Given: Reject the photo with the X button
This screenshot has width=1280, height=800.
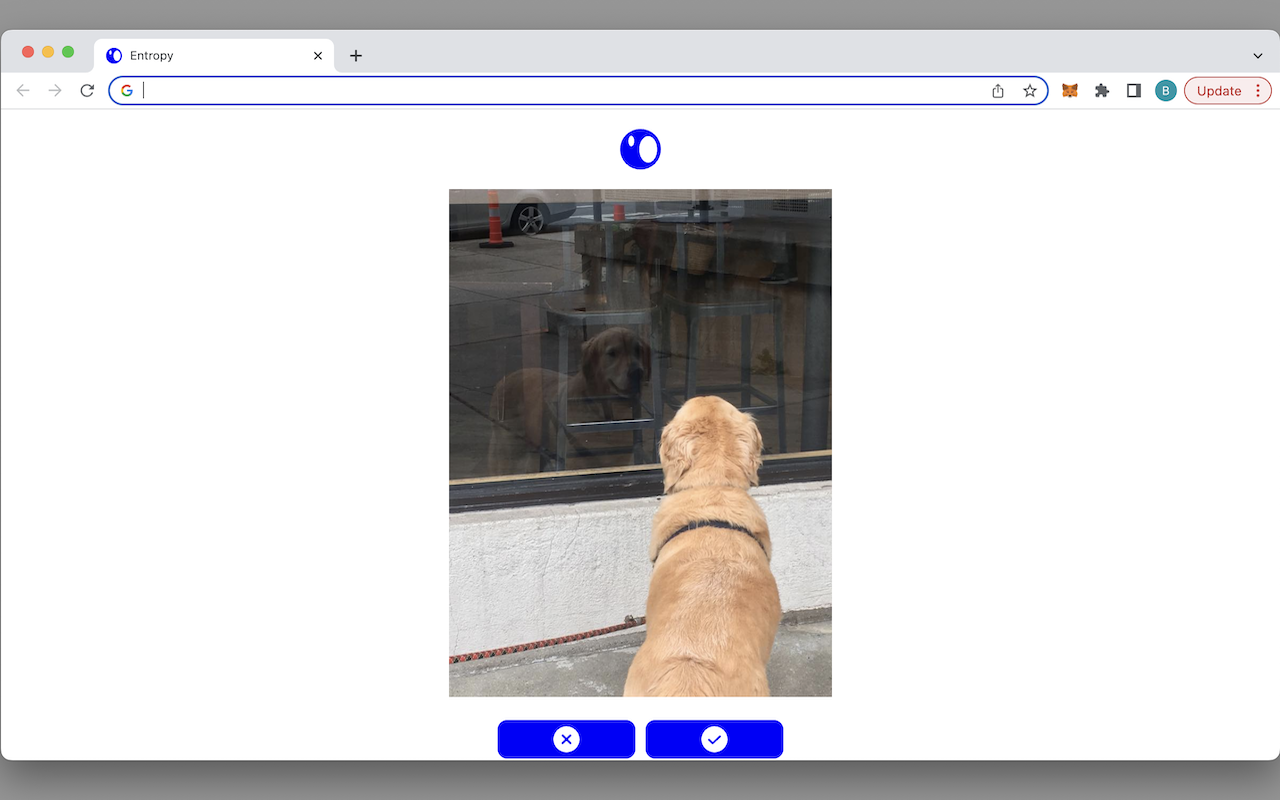Looking at the screenshot, I should (x=566, y=739).
